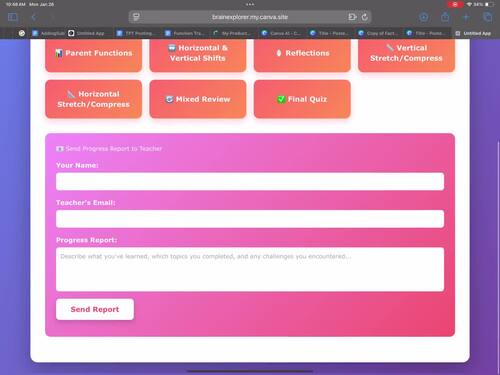Switch to the Canva AI tab

click(282, 33)
